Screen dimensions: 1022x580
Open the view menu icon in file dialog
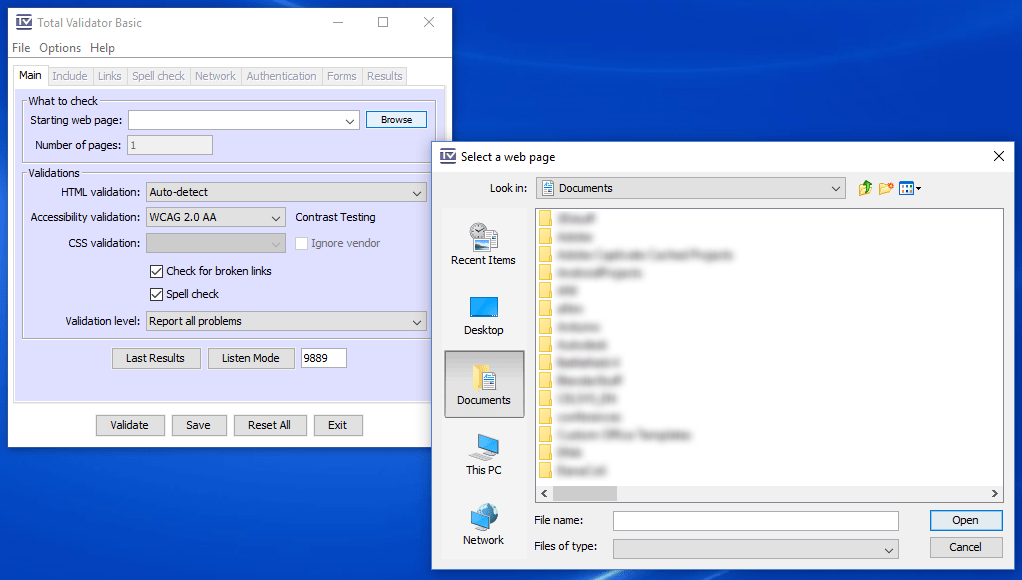tap(909, 188)
